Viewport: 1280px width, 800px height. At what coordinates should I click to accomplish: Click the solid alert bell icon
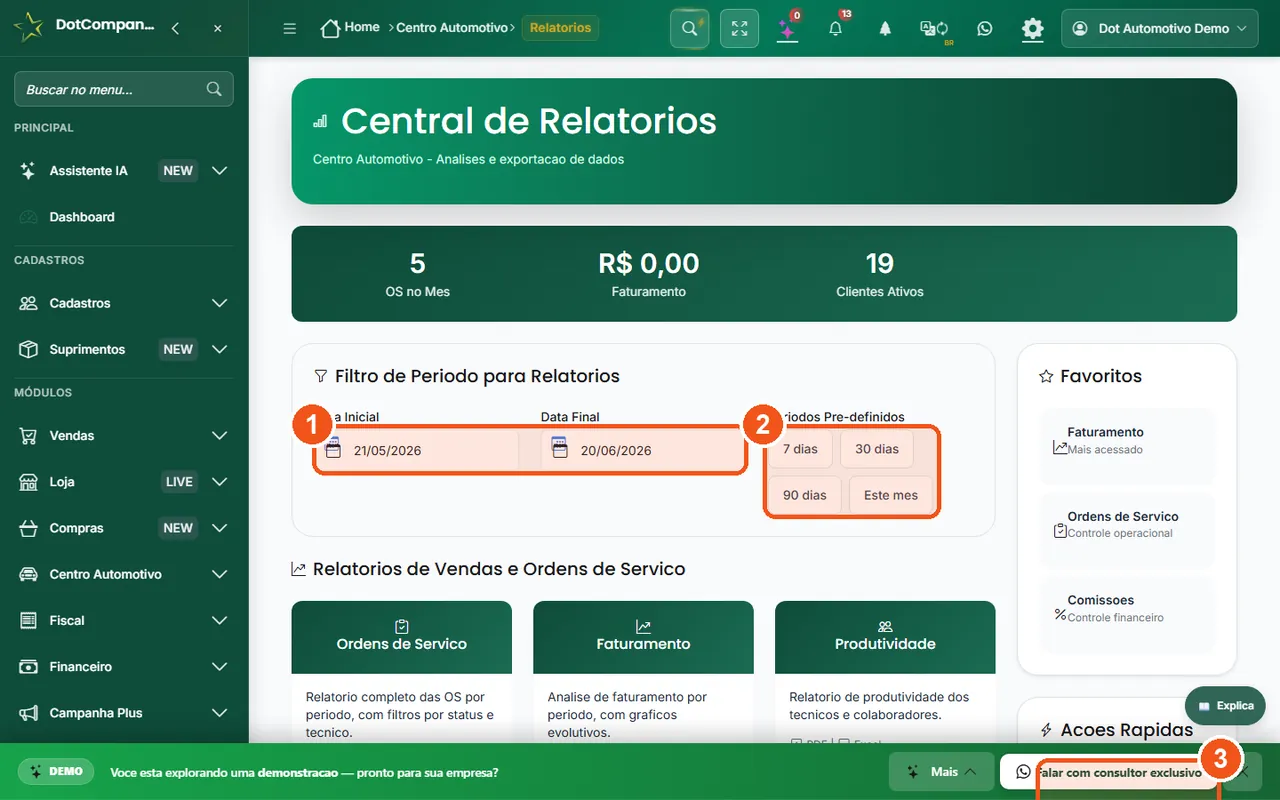pos(885,29)
